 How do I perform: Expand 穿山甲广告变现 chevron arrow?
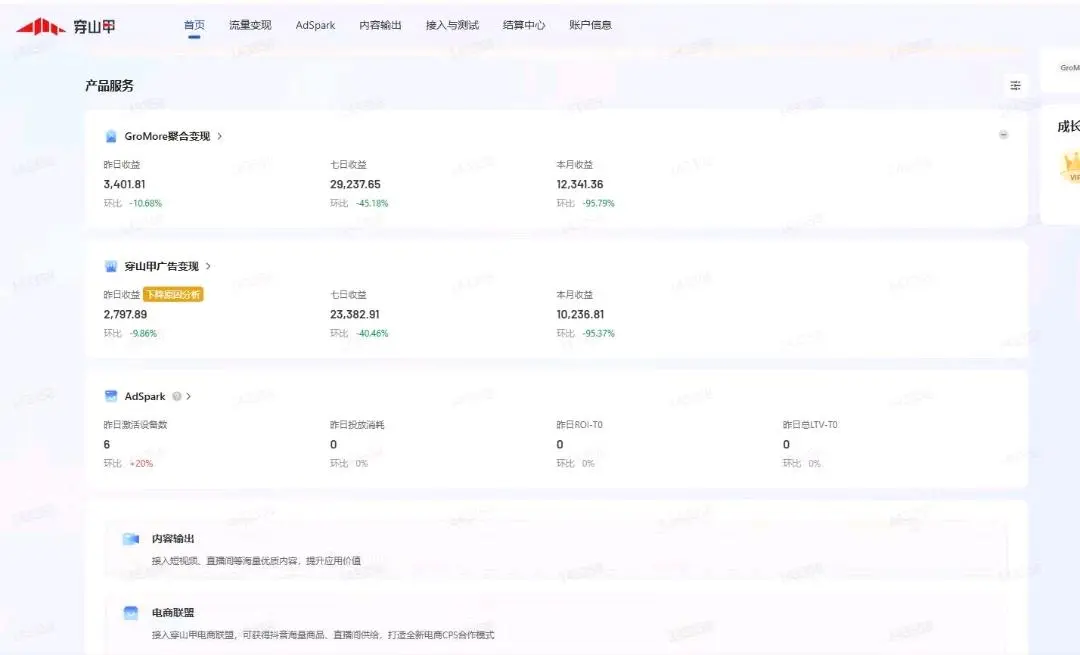point(208,266)
